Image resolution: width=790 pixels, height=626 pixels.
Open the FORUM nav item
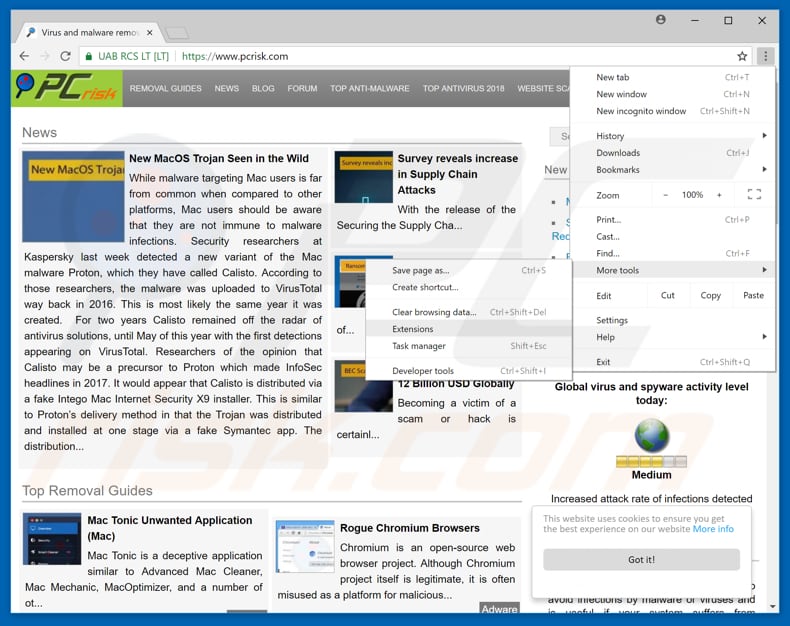coord(302,88)
